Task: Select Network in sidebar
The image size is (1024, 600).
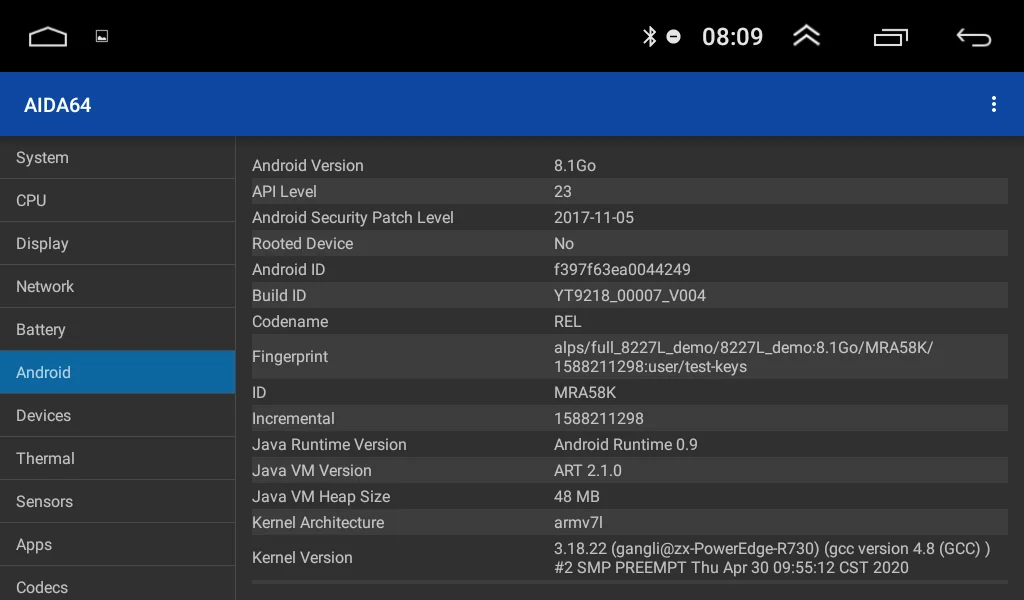Action: [x=118, y=287]
